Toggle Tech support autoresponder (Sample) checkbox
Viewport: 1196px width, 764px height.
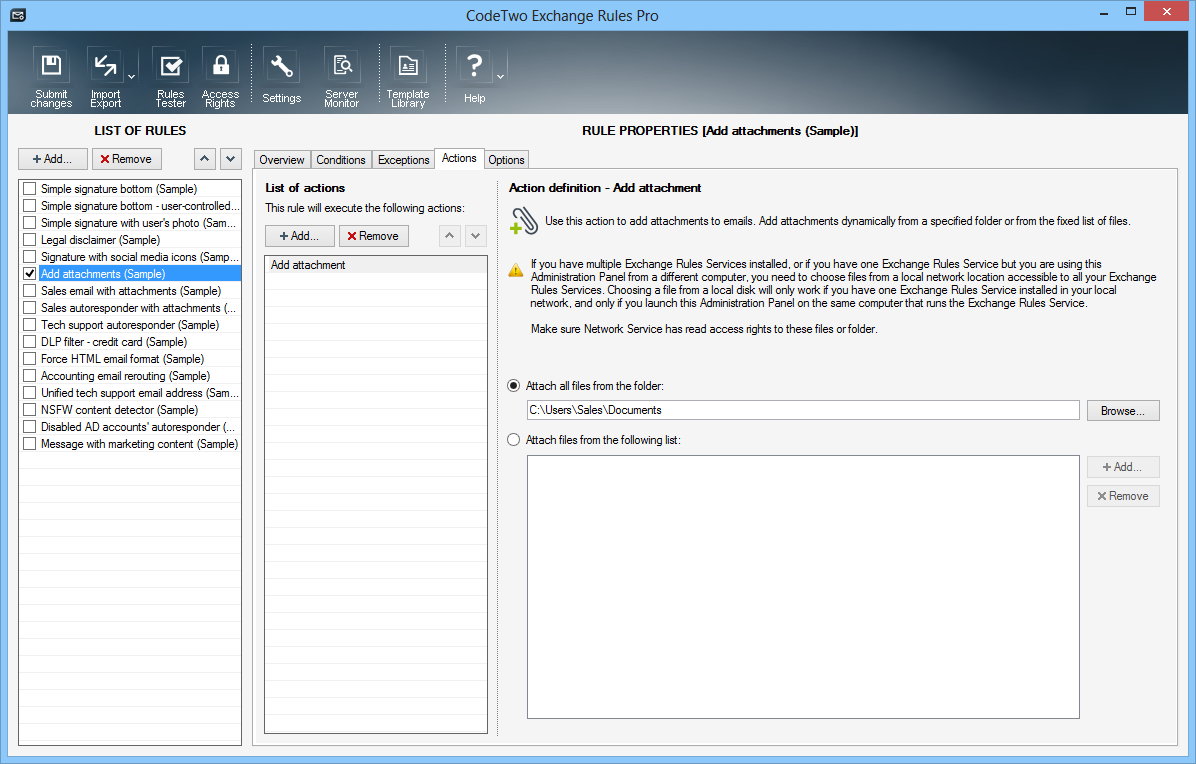point(30,324)
